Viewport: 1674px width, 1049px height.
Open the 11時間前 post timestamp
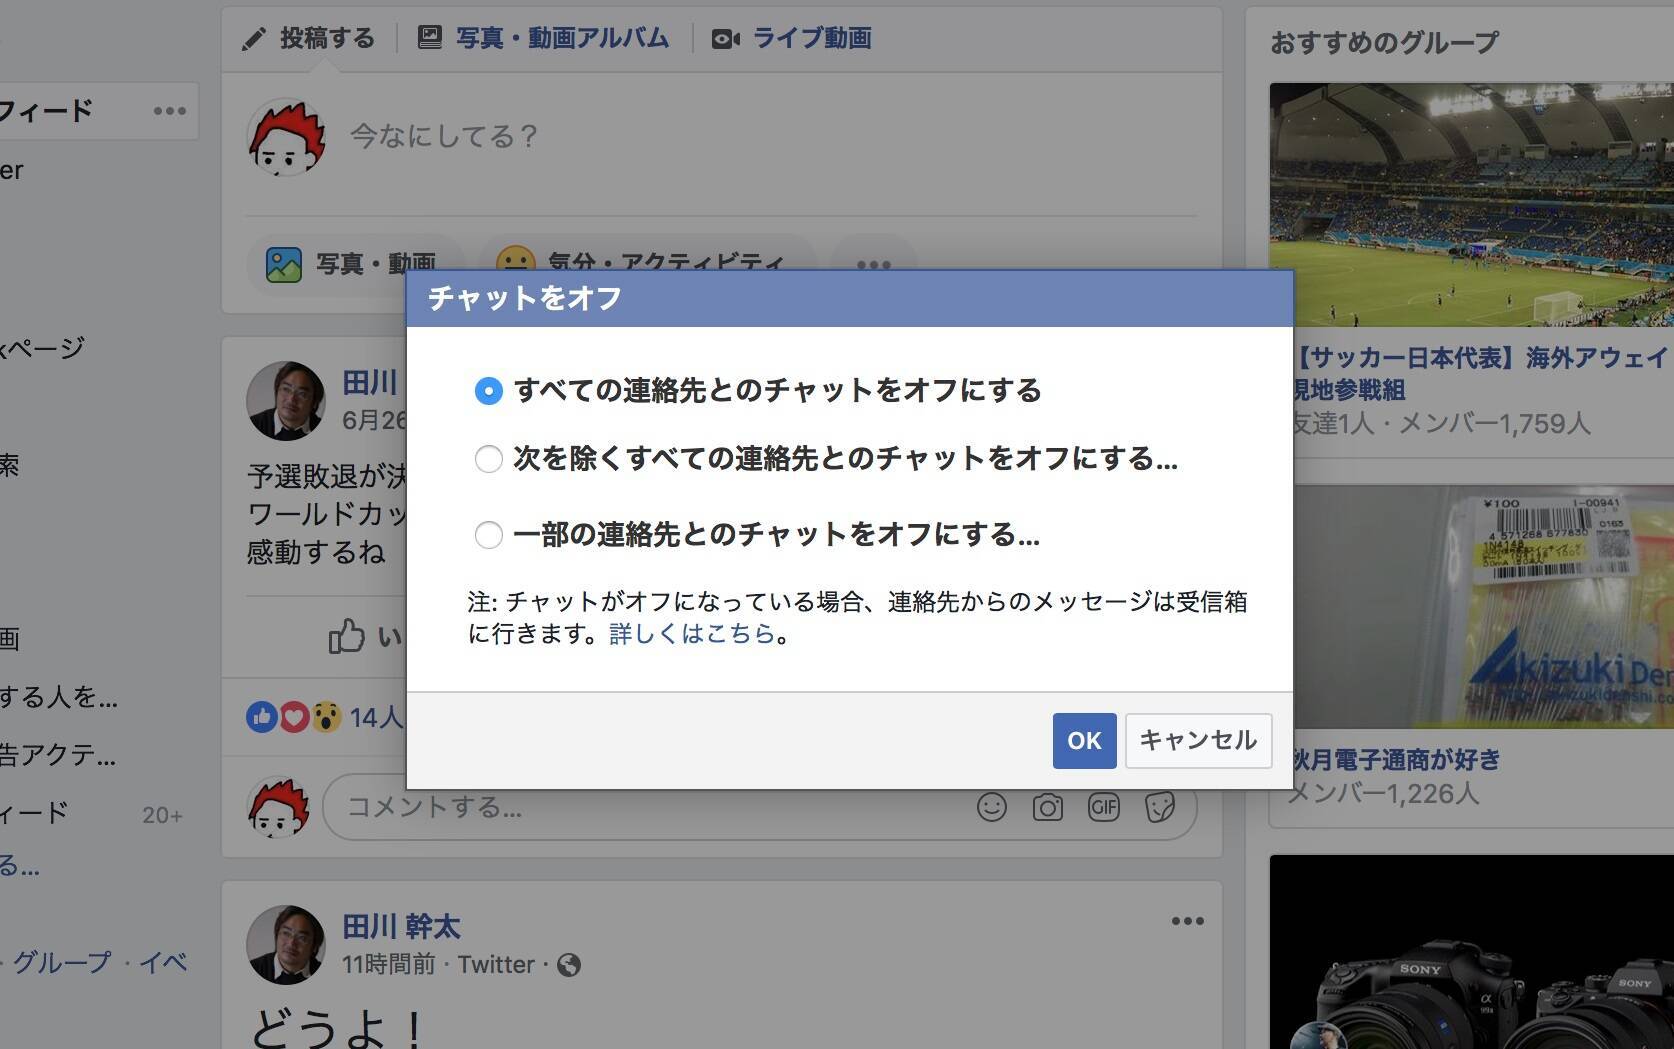click(389, 965)
